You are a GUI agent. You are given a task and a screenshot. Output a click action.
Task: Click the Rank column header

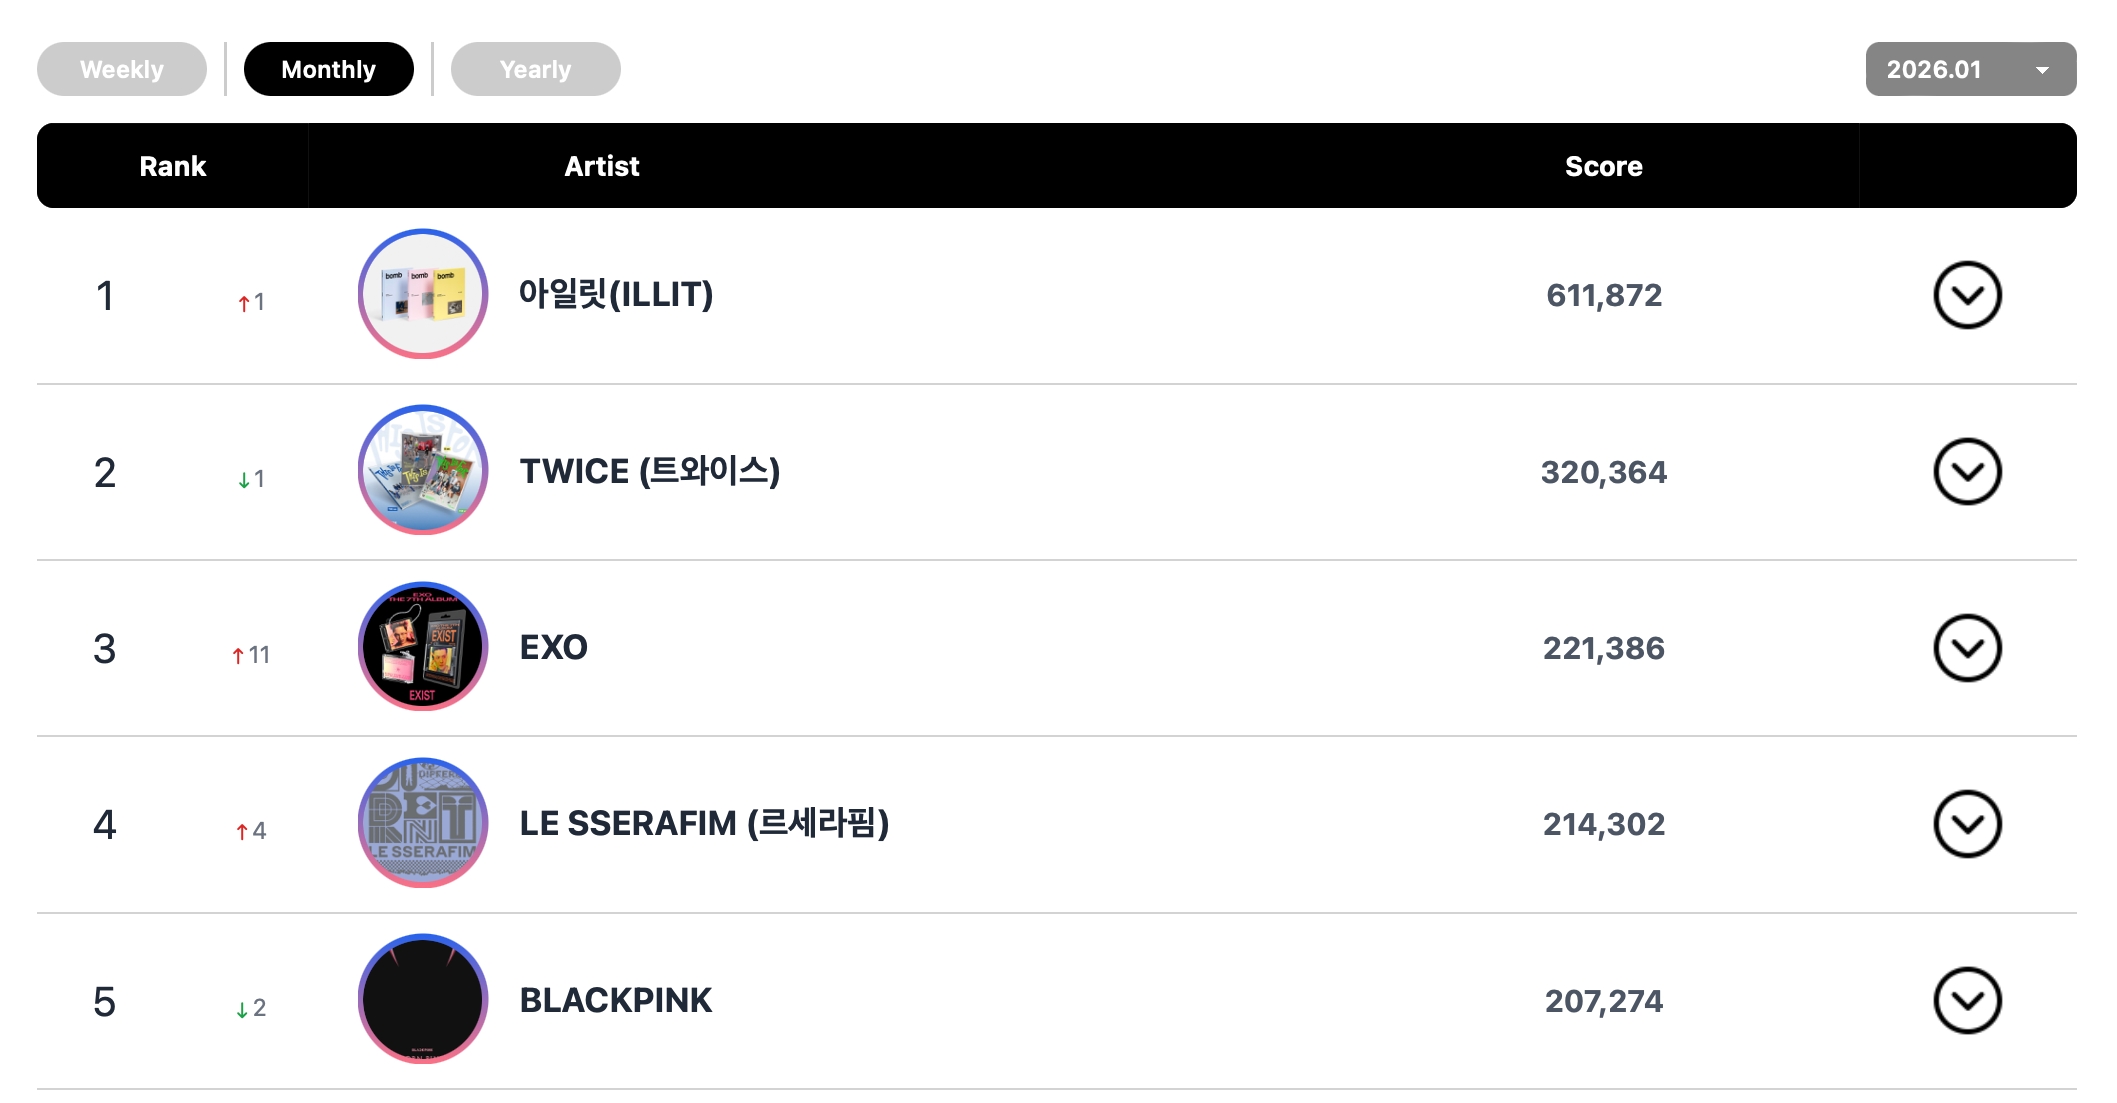(172, 166)
